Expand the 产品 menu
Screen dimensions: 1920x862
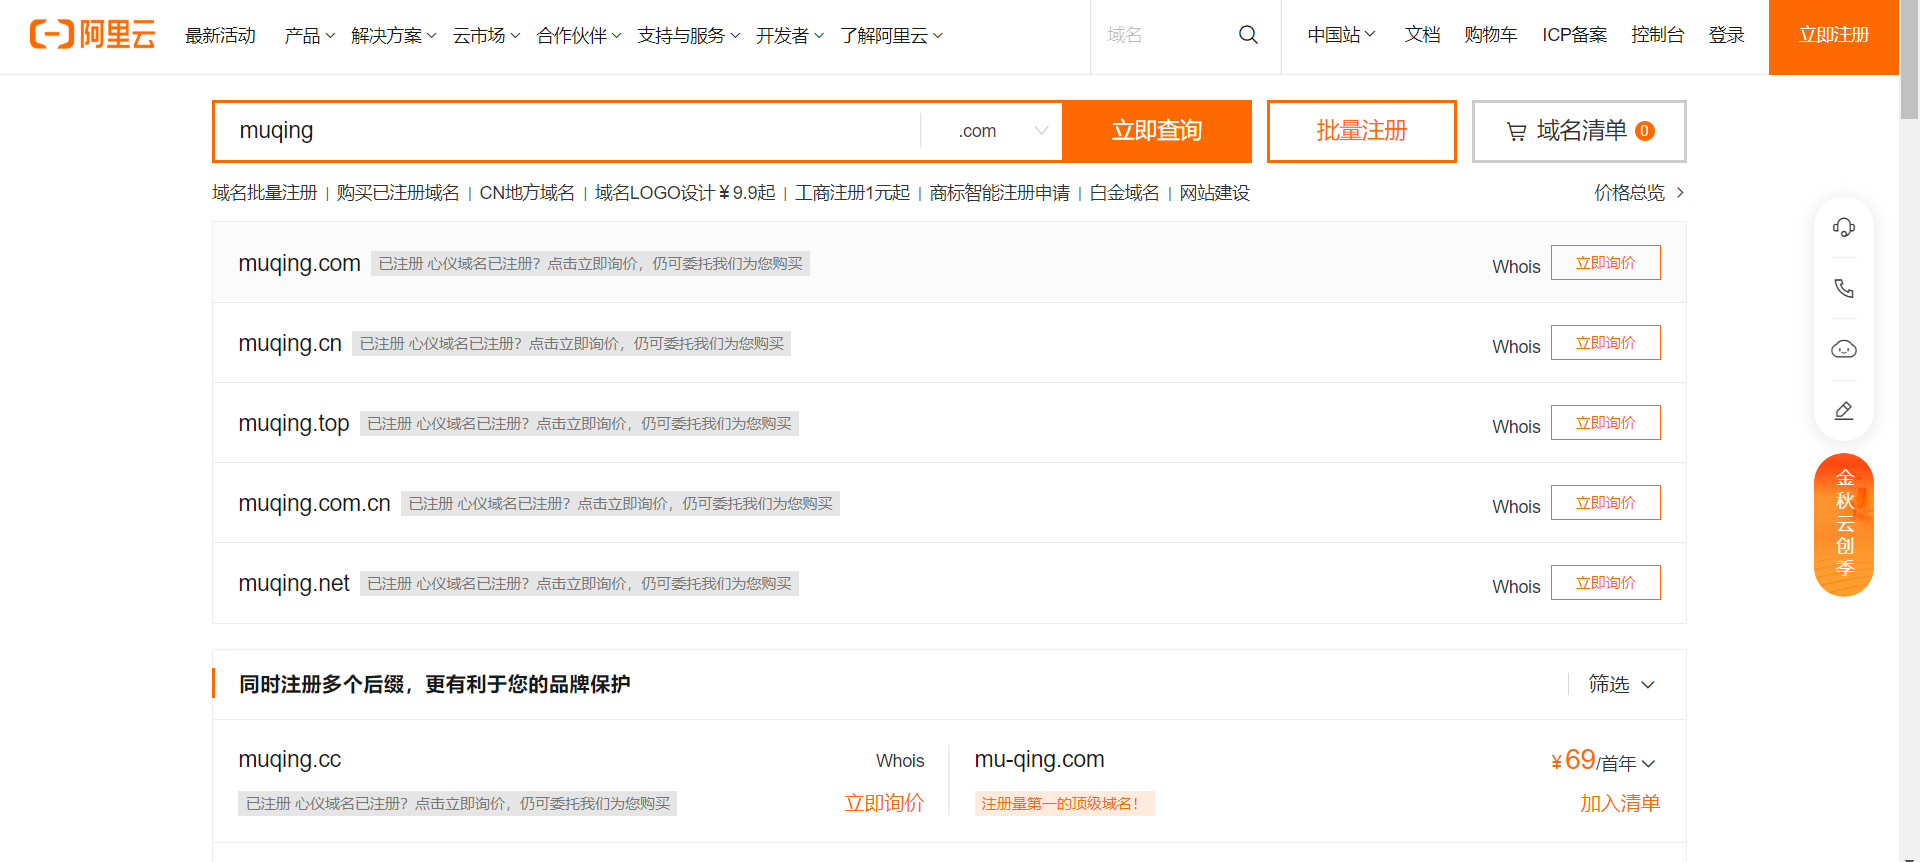309,36
